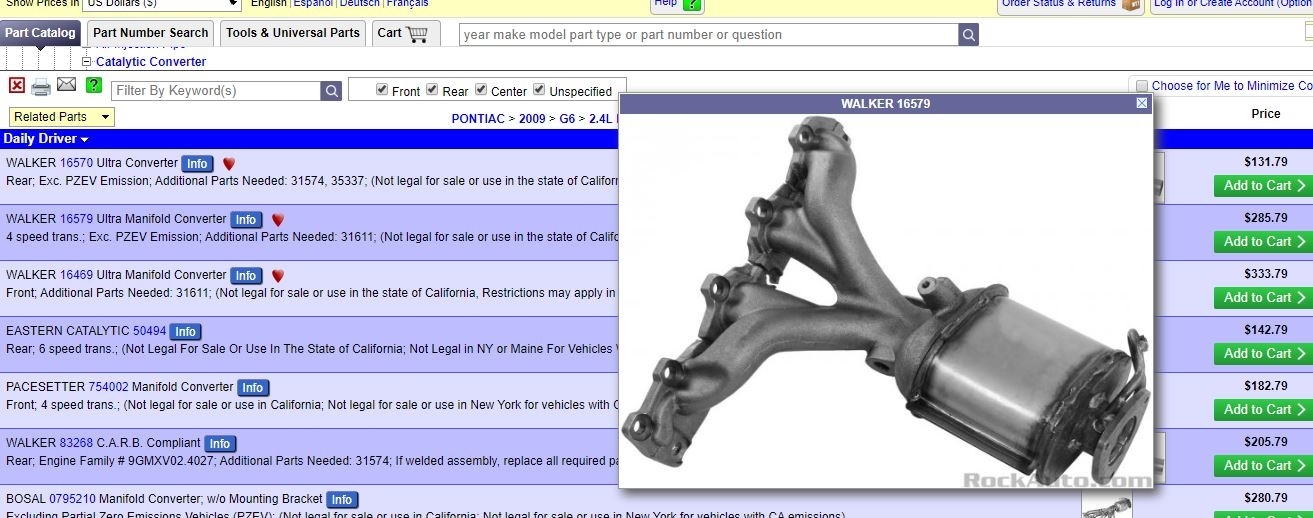Toggle the Center checkbox
Image resolution: width=1313 pixels, height=518 pixels.
481,89
